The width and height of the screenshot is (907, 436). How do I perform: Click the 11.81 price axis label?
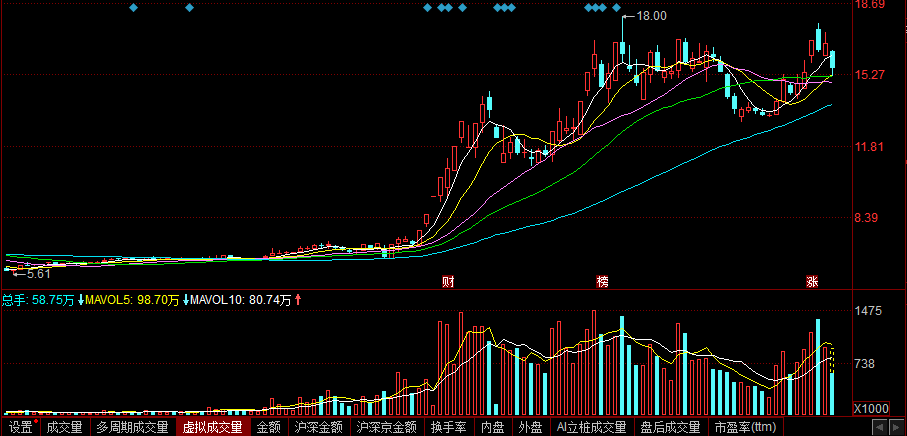pos(870,146)
